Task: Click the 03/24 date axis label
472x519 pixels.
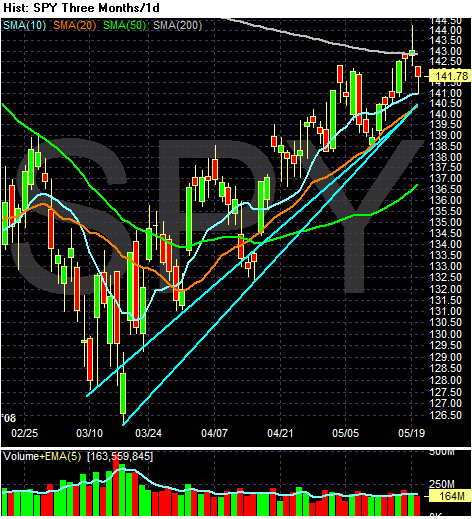Action: (x=149, y=433)
